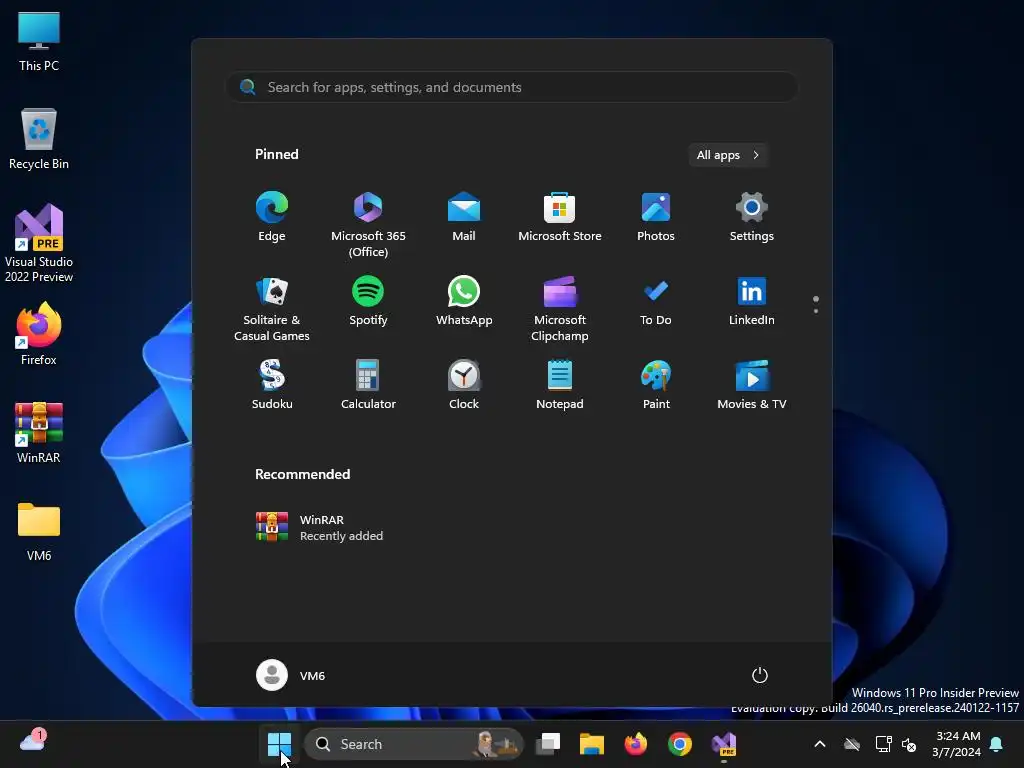Open clock and date 3:24 AM
This screenshot has height=768, width=1024.
(957, 744)
